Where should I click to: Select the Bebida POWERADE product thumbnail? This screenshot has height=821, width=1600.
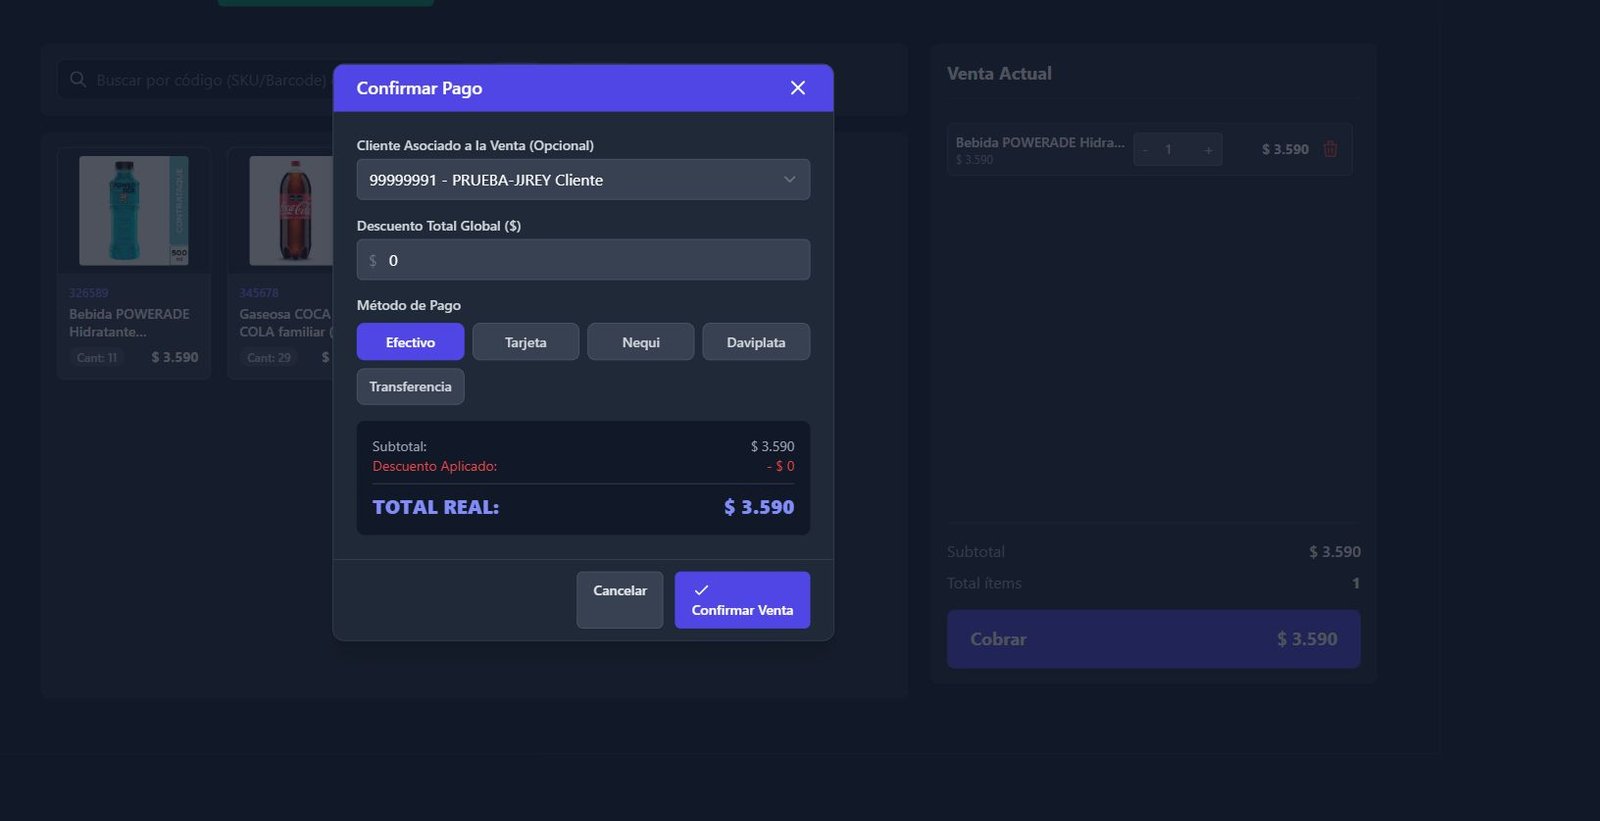(134, 211)
